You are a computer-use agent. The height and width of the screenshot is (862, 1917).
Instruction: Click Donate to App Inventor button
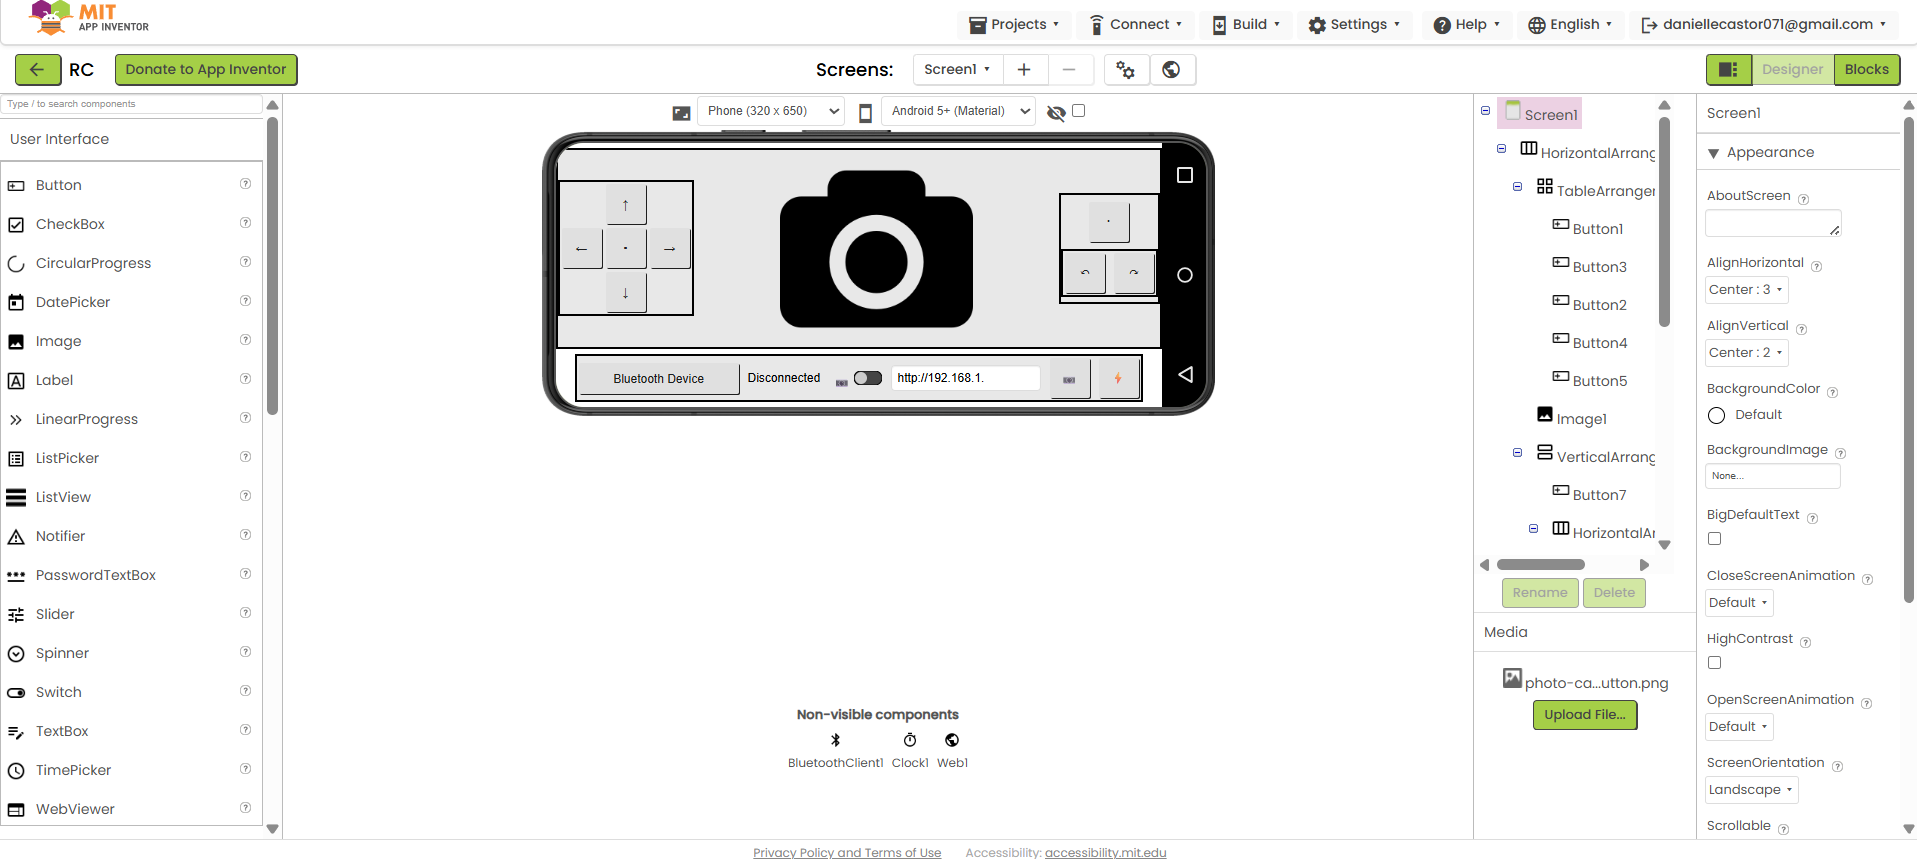pos(206,69)
